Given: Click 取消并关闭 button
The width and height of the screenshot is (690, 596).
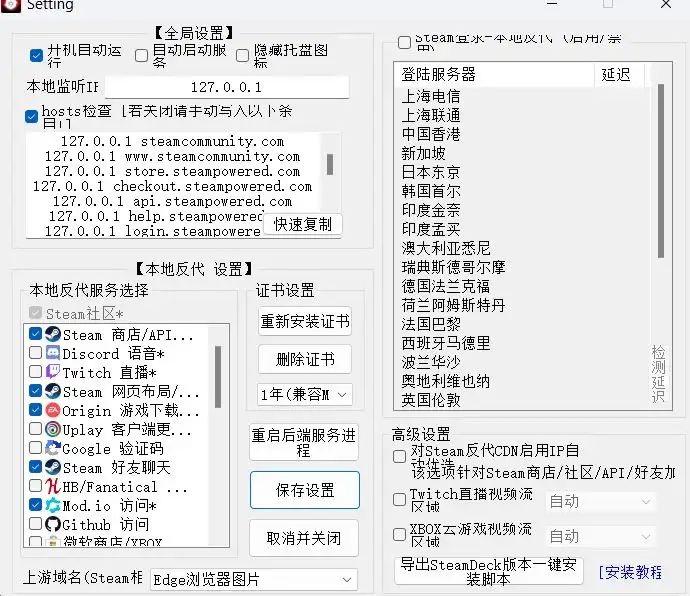Looking at the screenshot, I should click(304, 538).
